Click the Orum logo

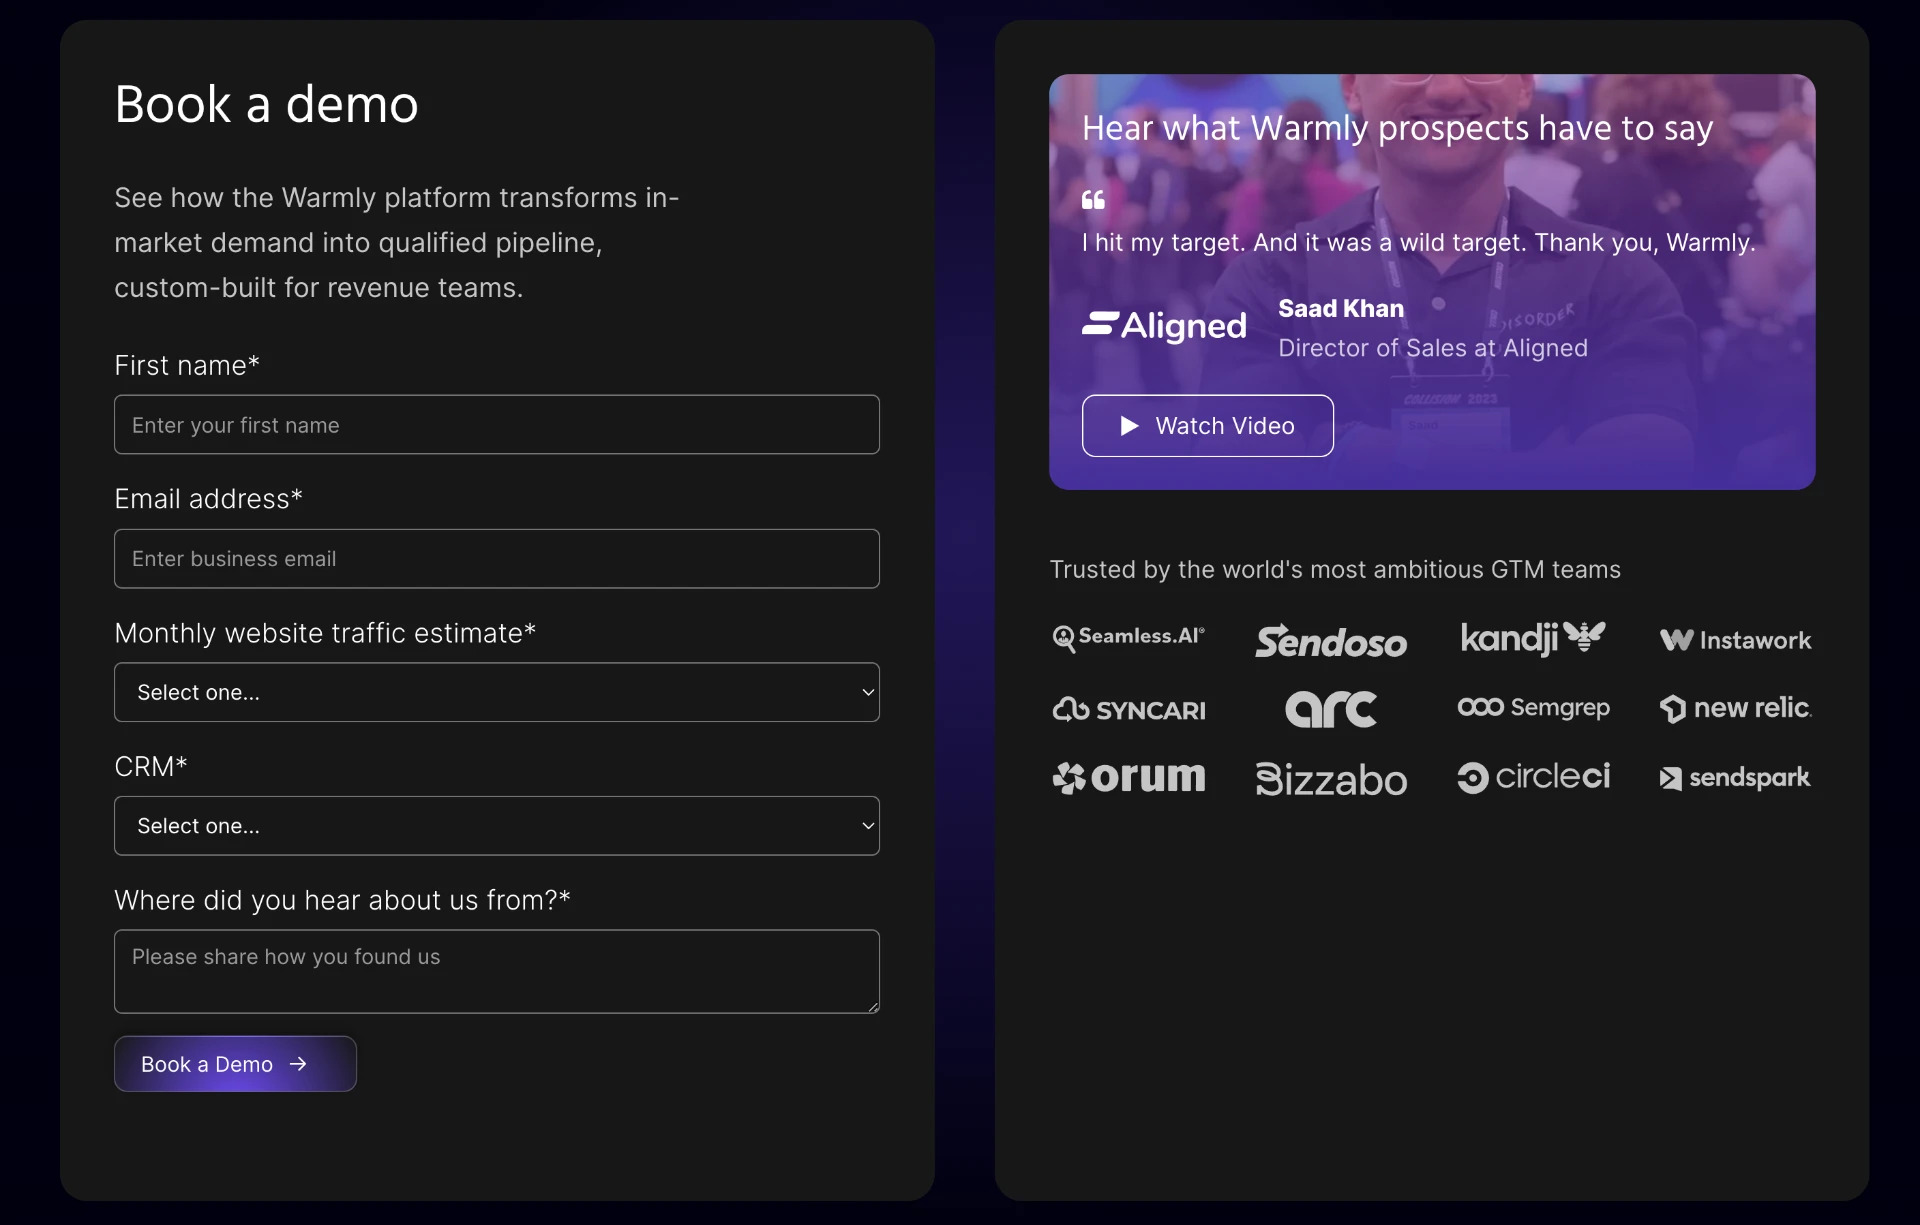click(1128, 777)
